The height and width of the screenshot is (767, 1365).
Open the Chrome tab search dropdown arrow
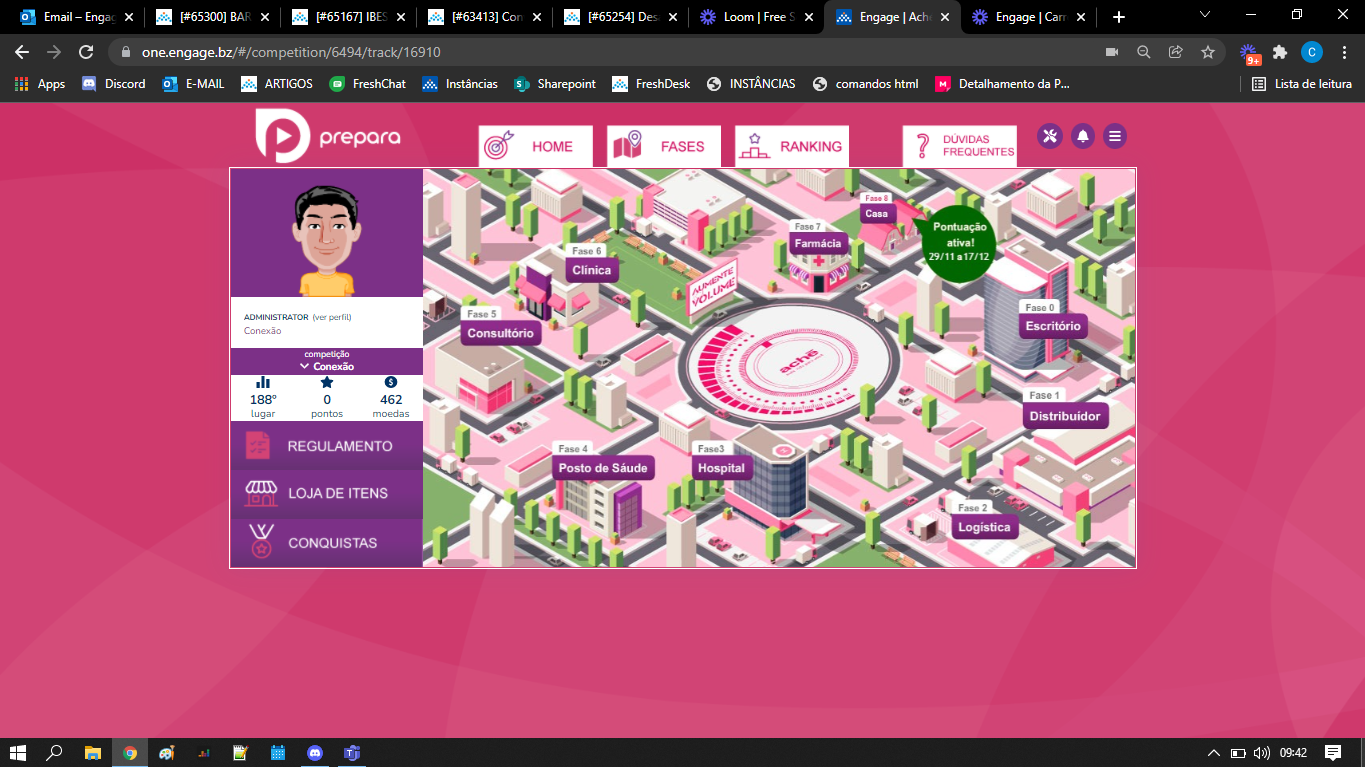1204,16
